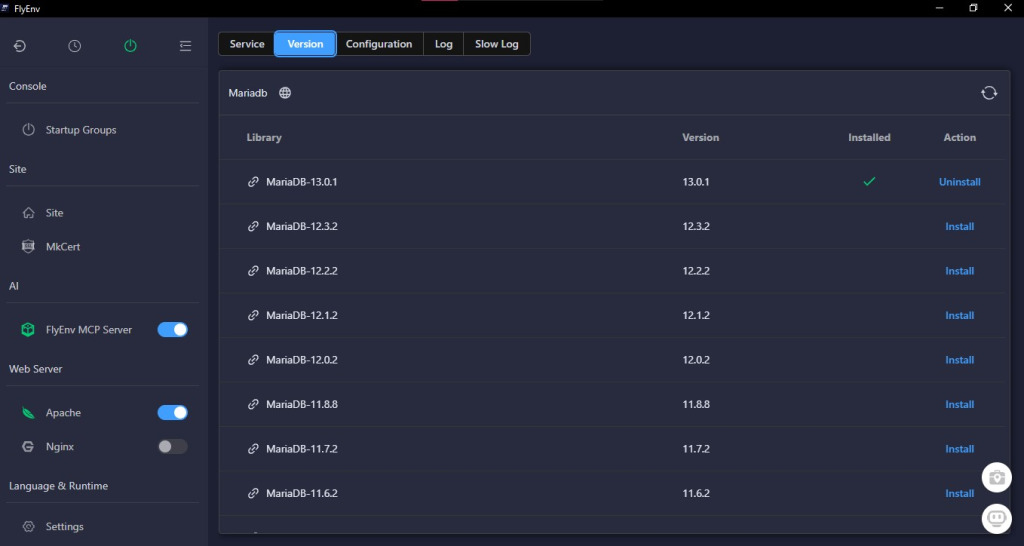Click the link icon beside MariaDB-12.2.2
Screen dimensions: 1024x546
tap(253, 271)
